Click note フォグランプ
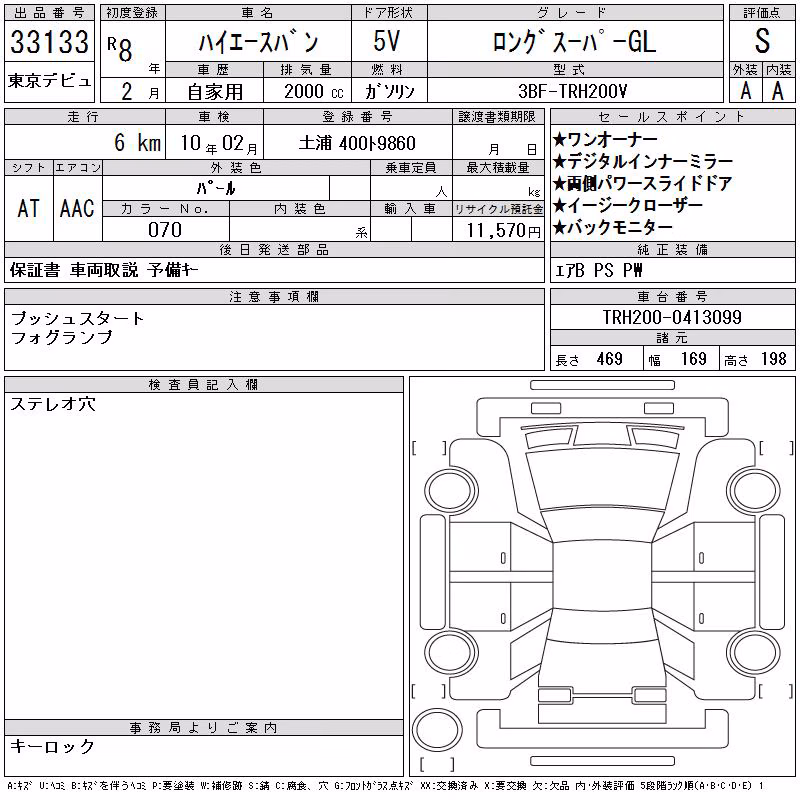Screen dimensions: 800x800 [61, 337]
